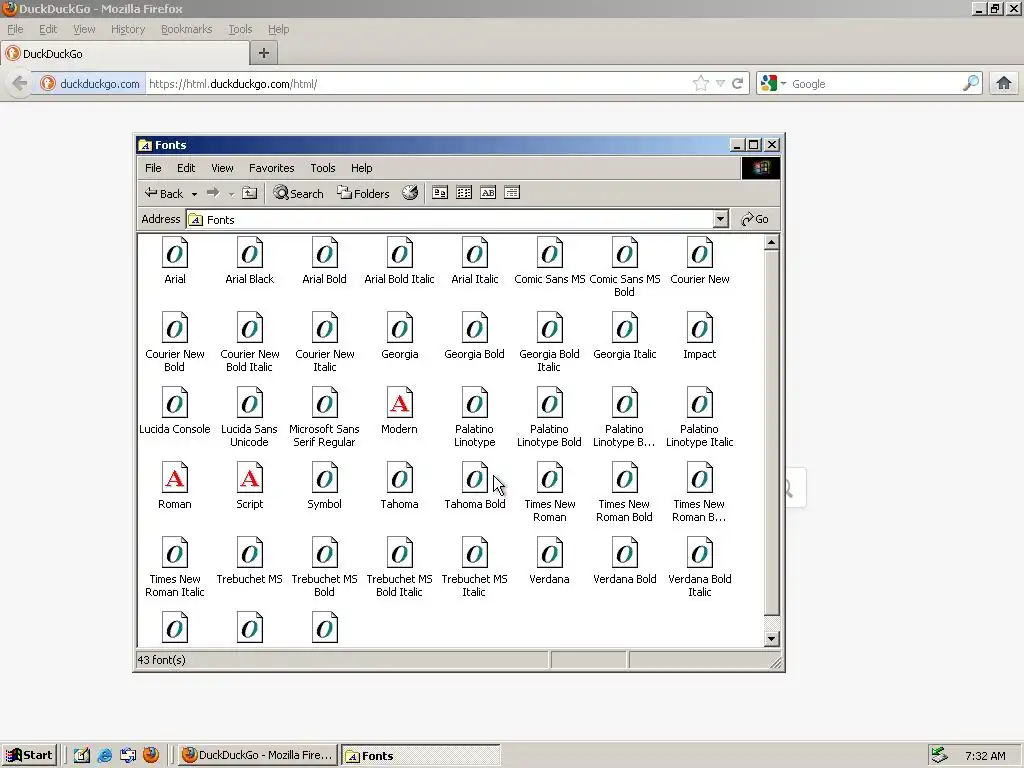Click the History toolbar icon
This screenshot has height=768, width=1024.
(410, 193)
